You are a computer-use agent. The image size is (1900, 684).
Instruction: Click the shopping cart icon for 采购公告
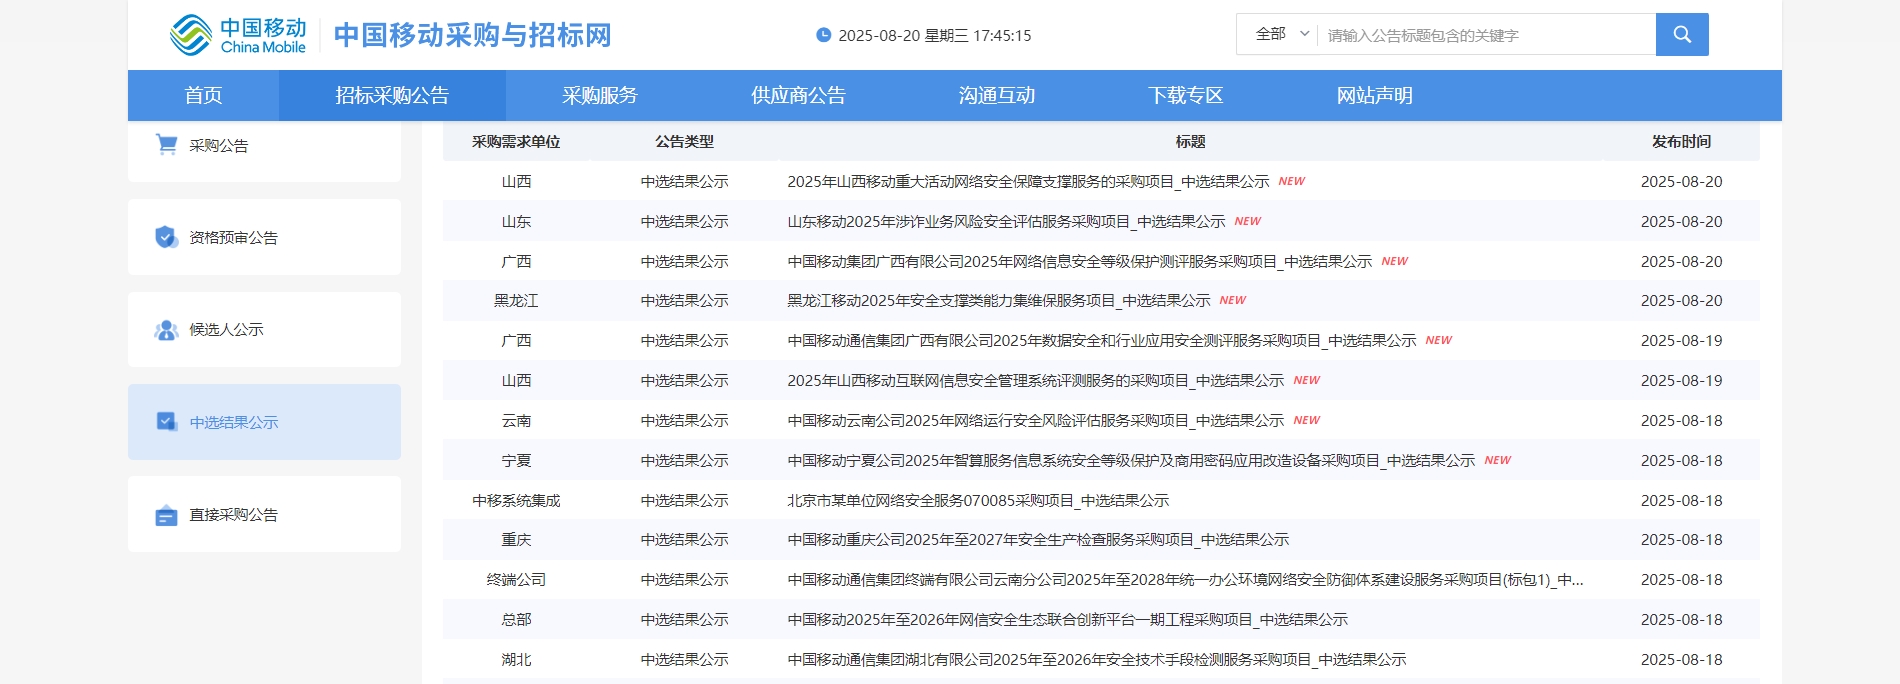coord(166,145)
